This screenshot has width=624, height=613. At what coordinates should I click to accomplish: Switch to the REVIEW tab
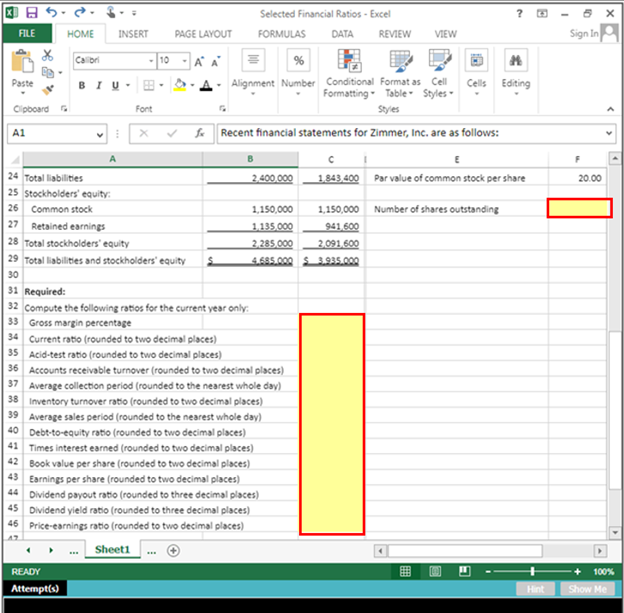click(395, 34)
